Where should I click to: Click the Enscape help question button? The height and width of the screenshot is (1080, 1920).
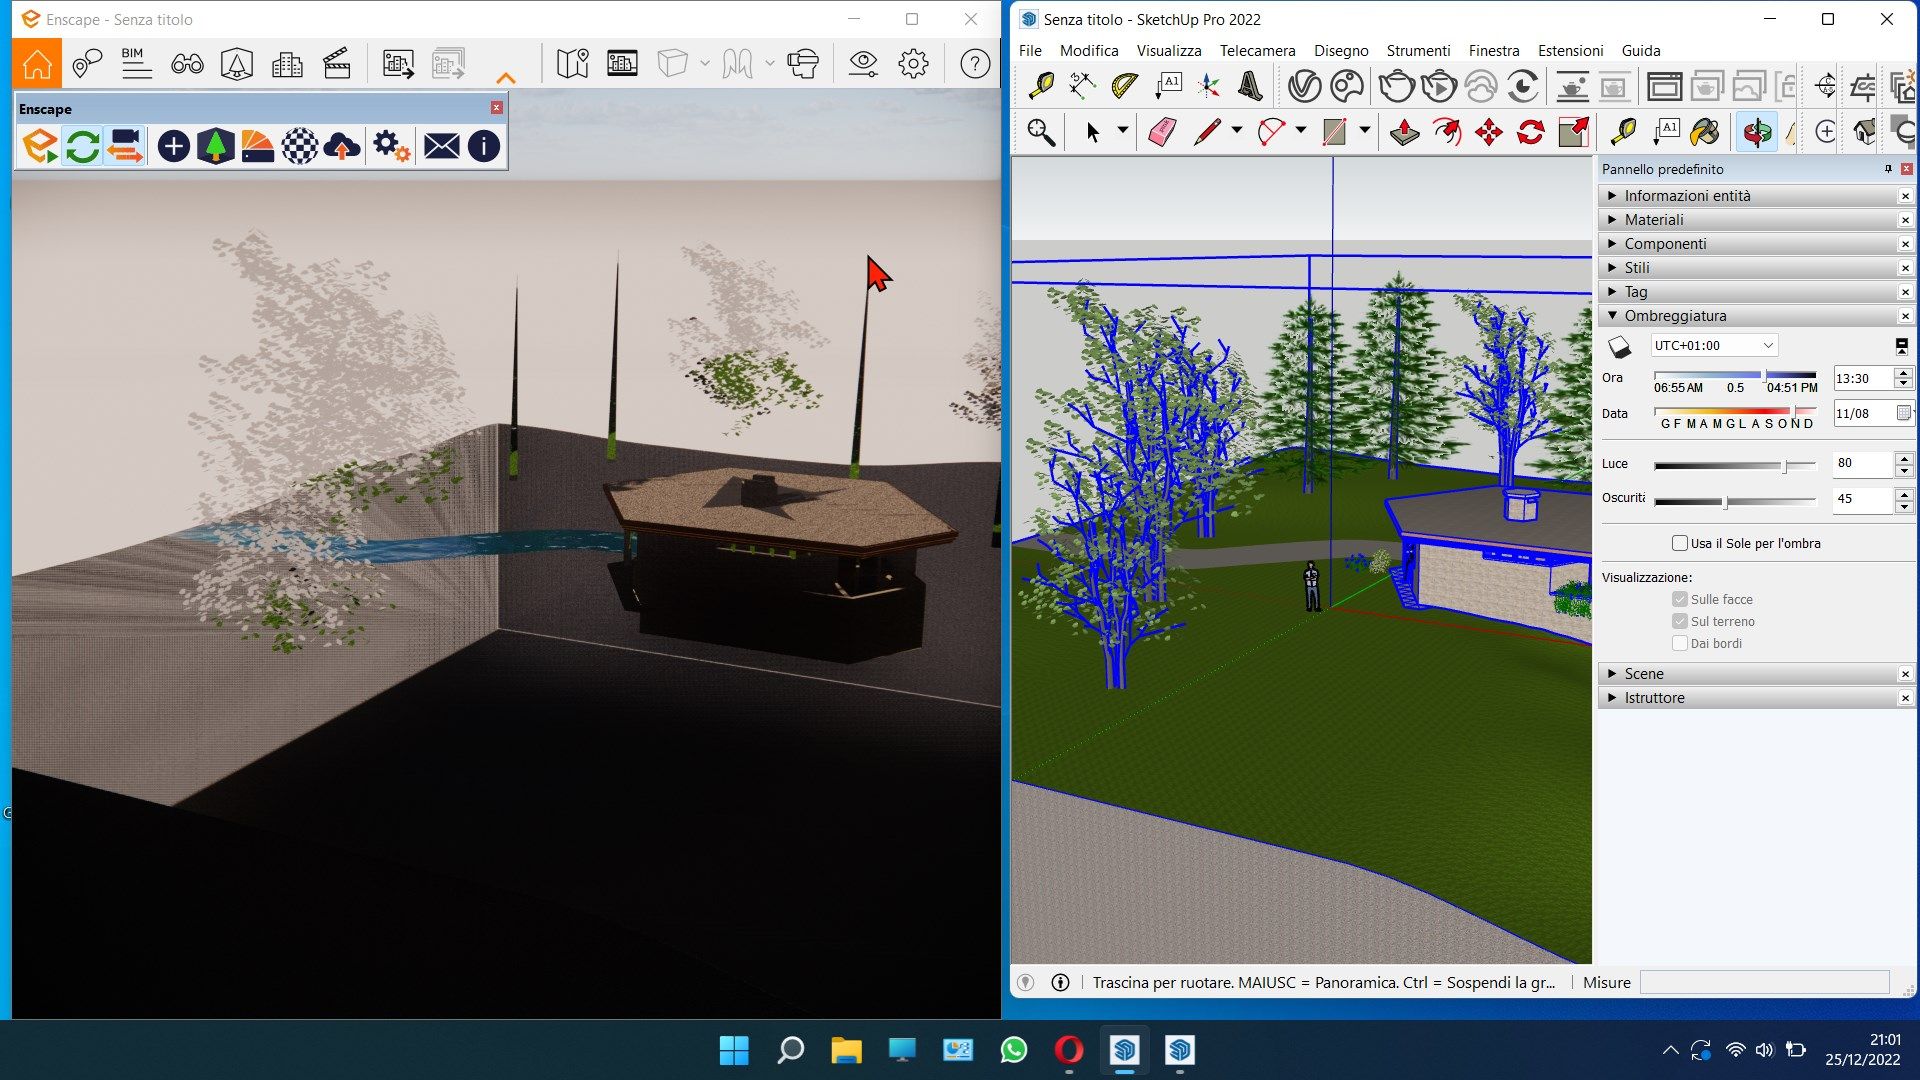974,64
